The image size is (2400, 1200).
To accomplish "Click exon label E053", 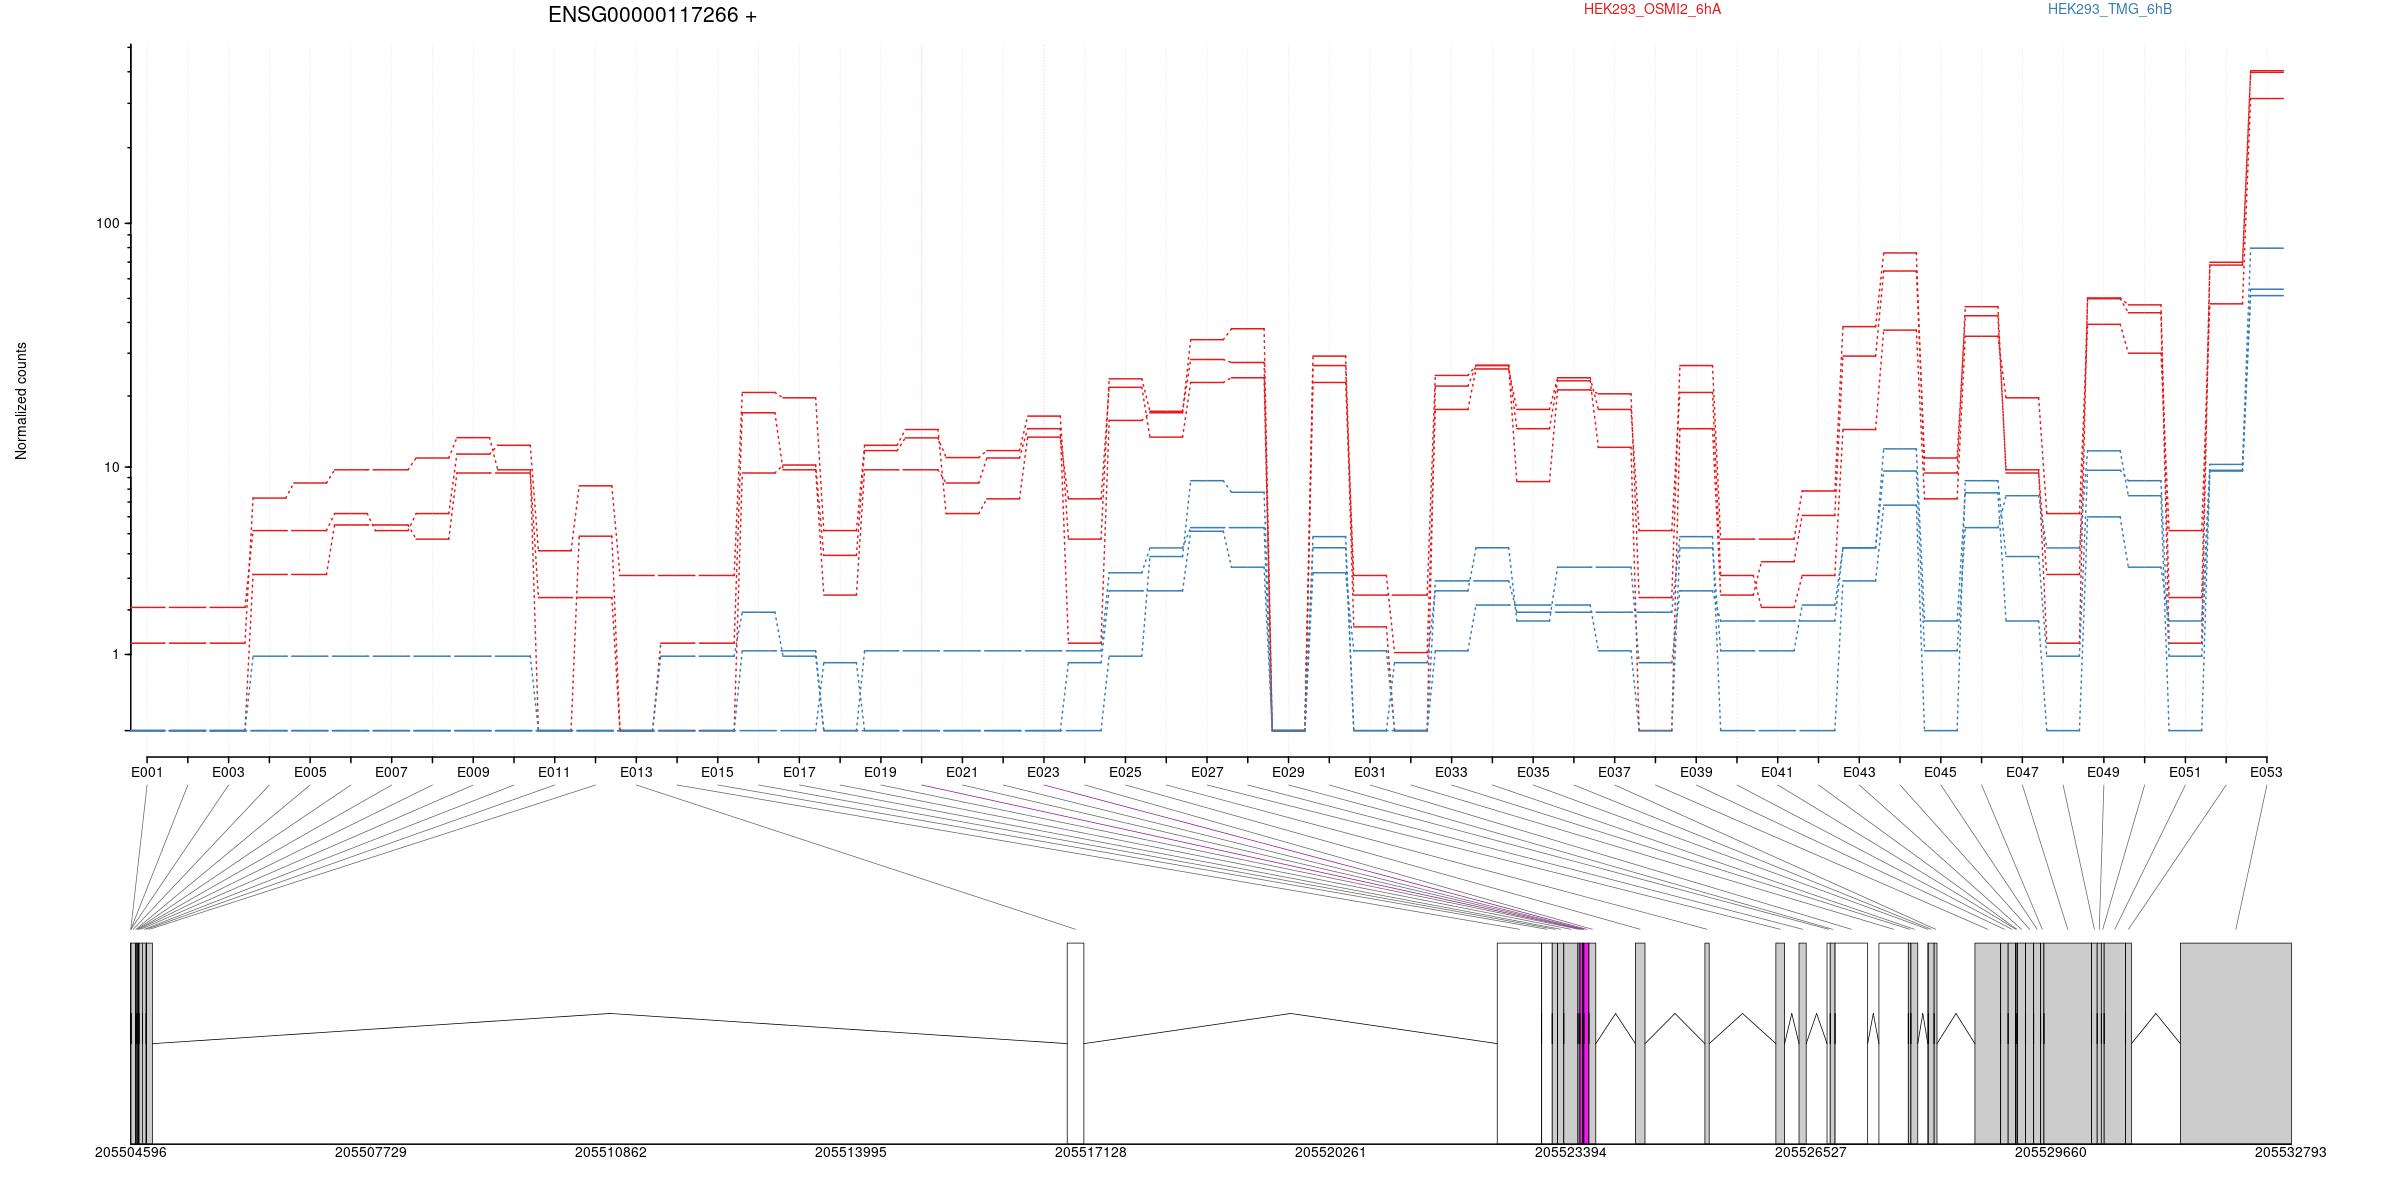I will [2266, 773].
